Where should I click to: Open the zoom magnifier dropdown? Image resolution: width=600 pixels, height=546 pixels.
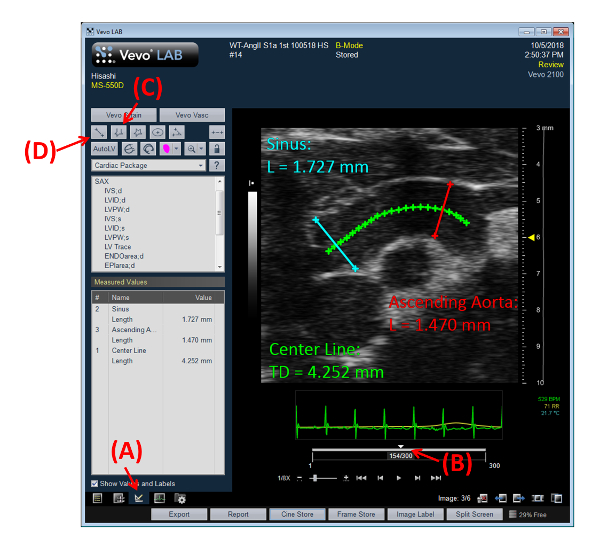click(x=201, y=148)
